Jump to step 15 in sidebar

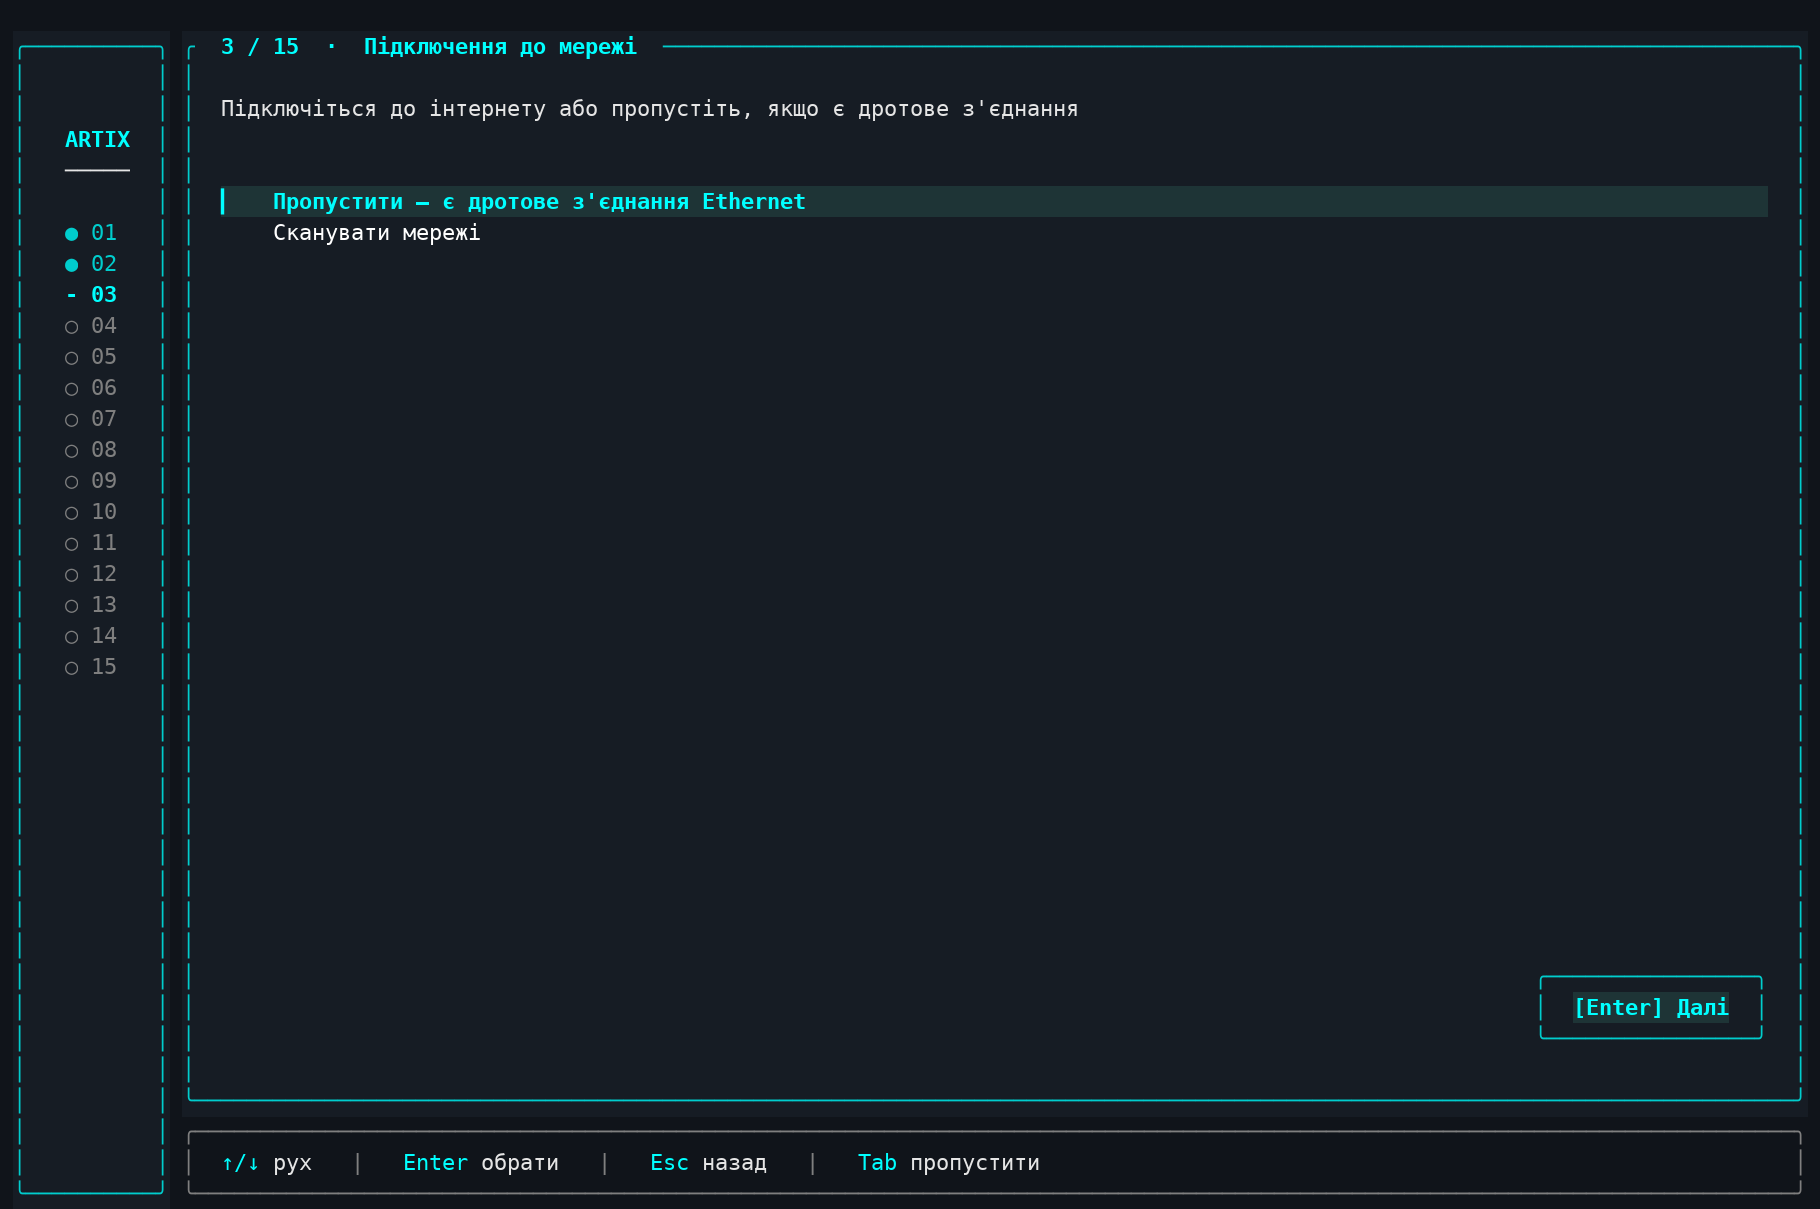(x=91, y=667)
